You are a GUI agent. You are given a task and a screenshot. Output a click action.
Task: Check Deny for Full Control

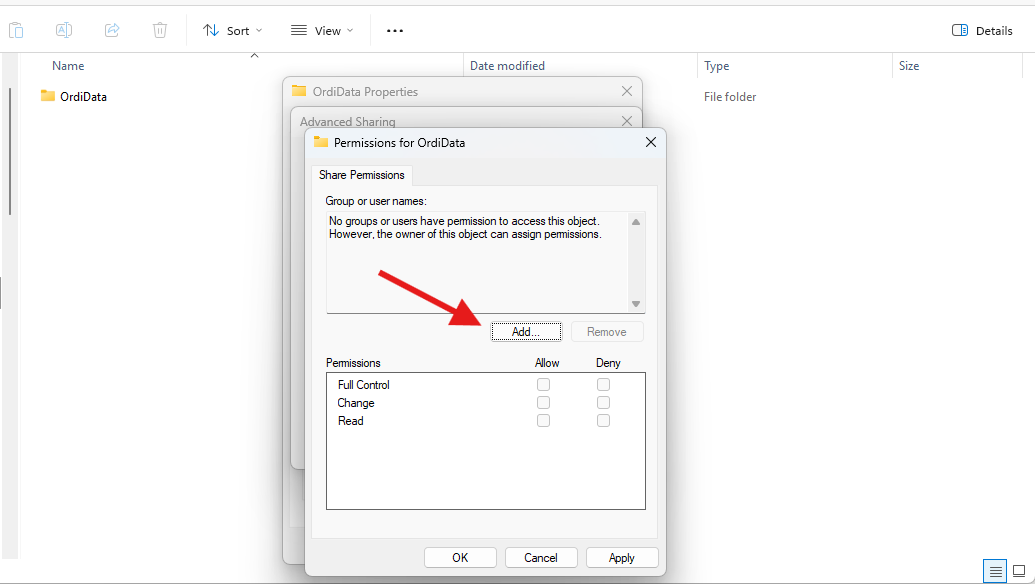coord(603,384)
